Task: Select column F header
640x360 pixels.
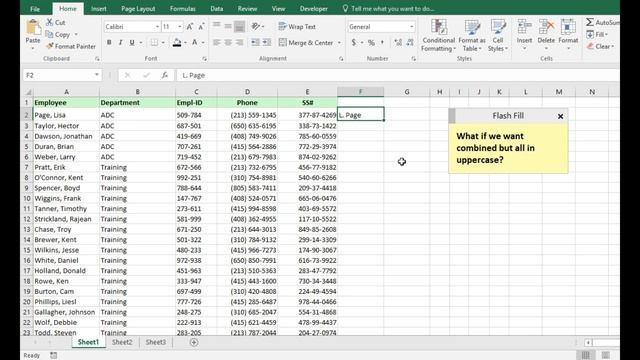Action: coord(360,92)
